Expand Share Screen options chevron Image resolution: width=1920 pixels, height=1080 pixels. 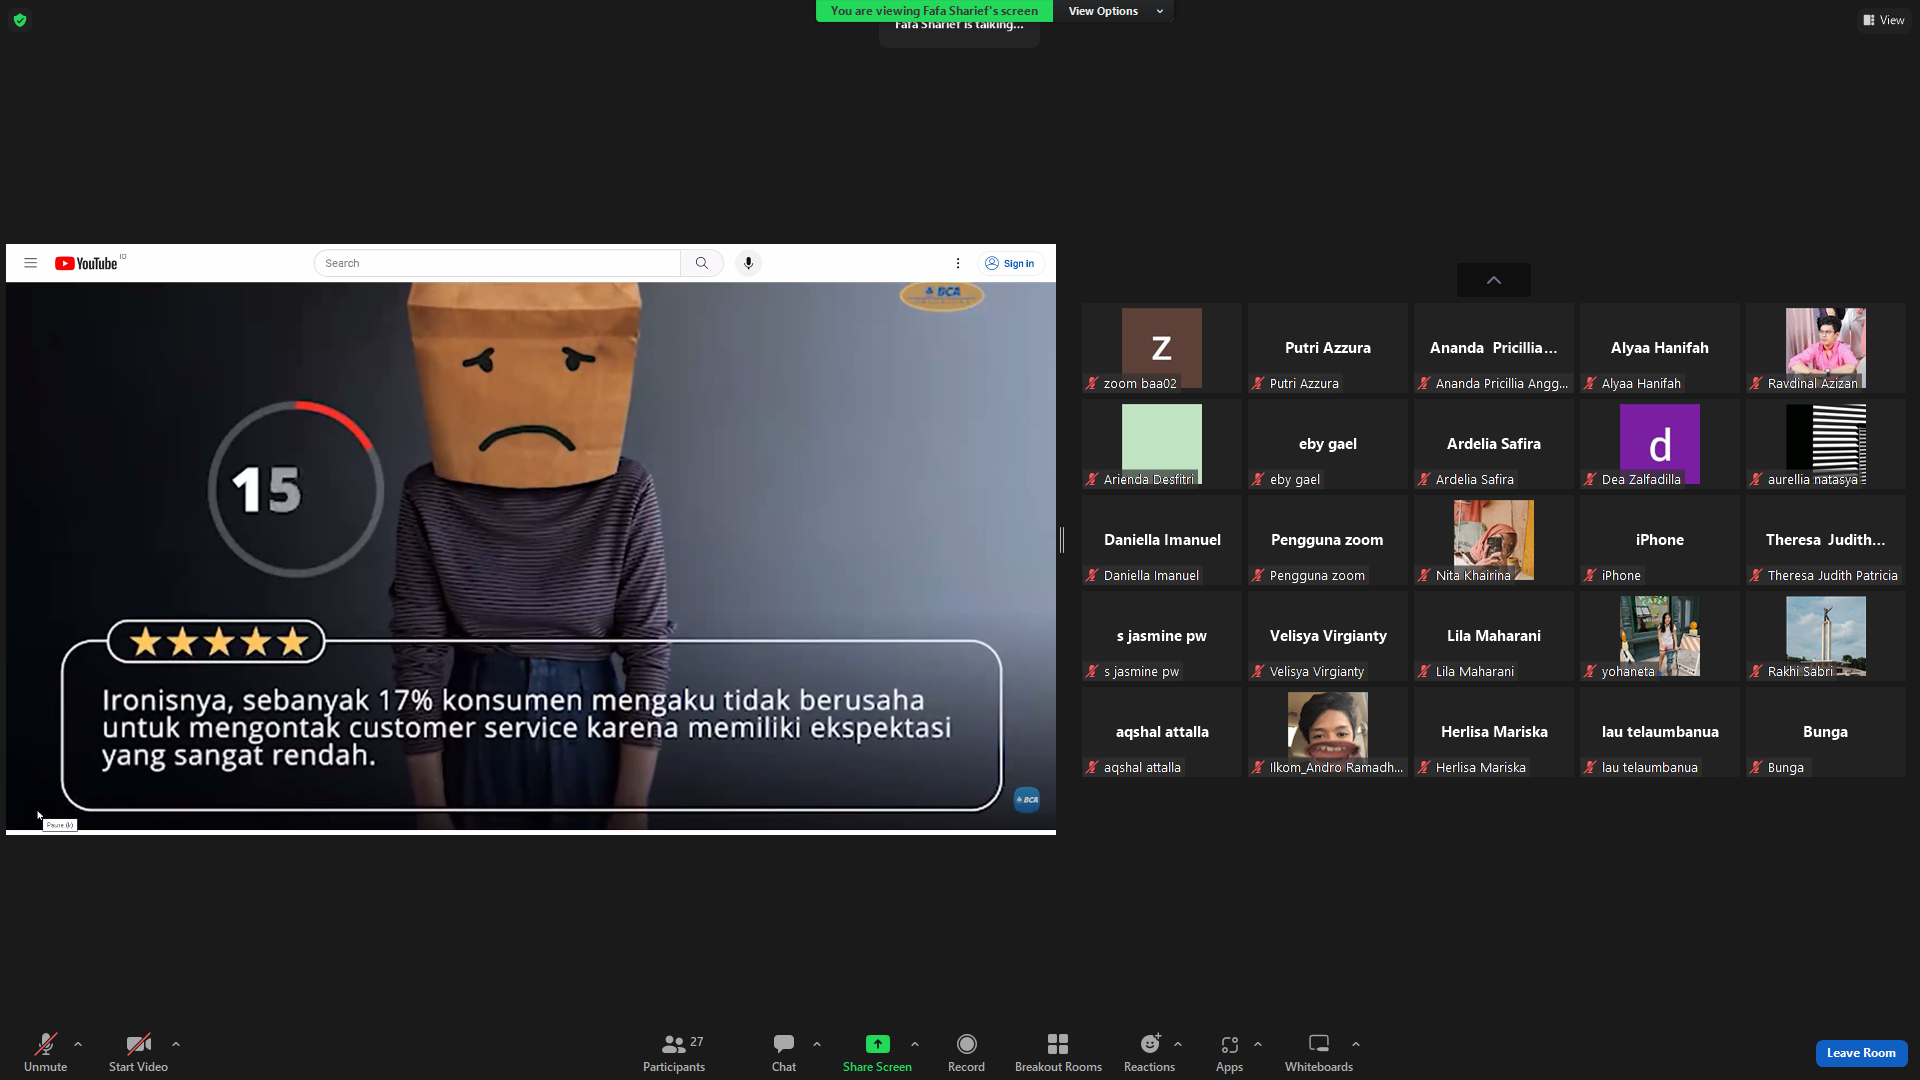click(915, 1044)
